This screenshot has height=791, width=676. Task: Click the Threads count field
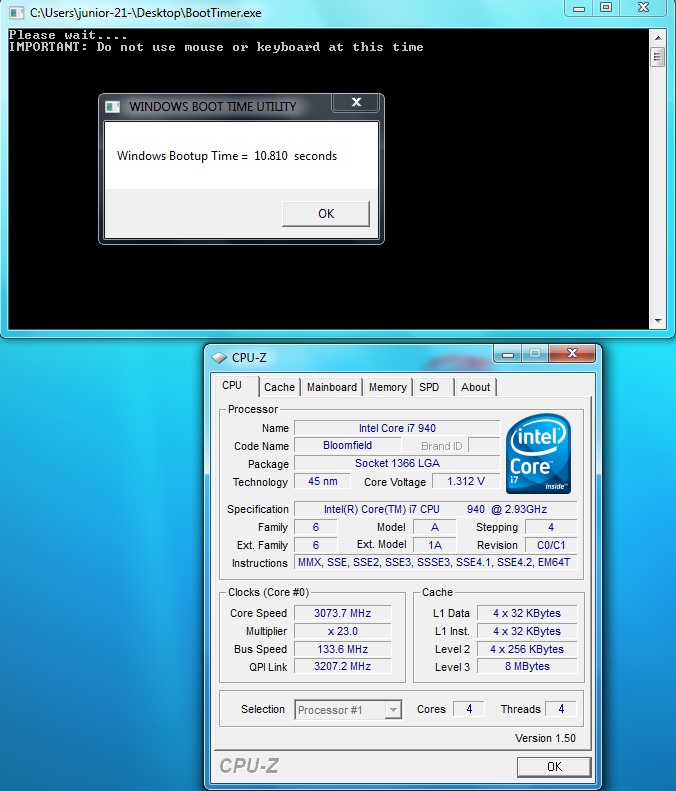point(561,709)
